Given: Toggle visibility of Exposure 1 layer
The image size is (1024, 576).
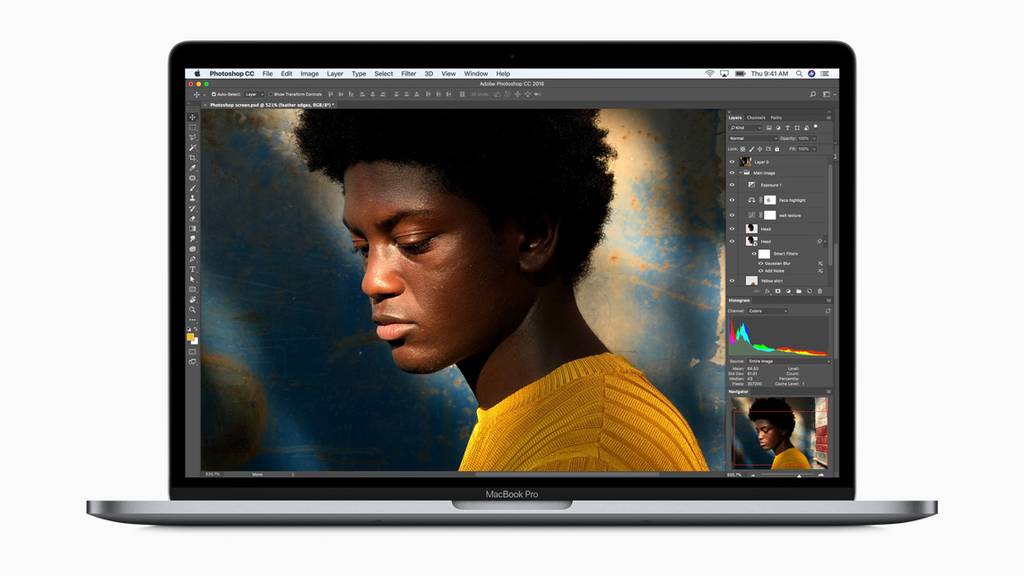Looking at the screenshot, I should pyautogui.click(x=732, y=185).
